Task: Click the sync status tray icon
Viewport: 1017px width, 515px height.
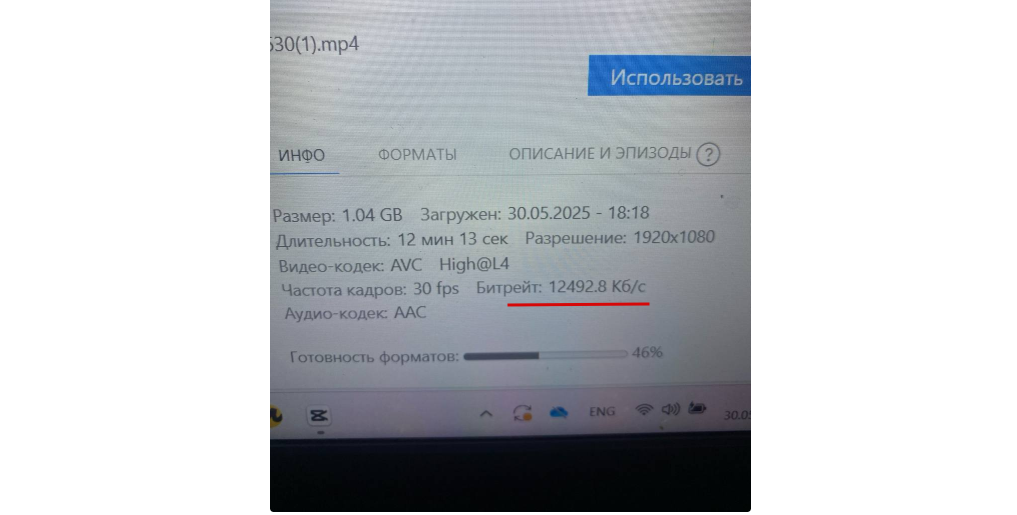Action: [x=523, y=413]
